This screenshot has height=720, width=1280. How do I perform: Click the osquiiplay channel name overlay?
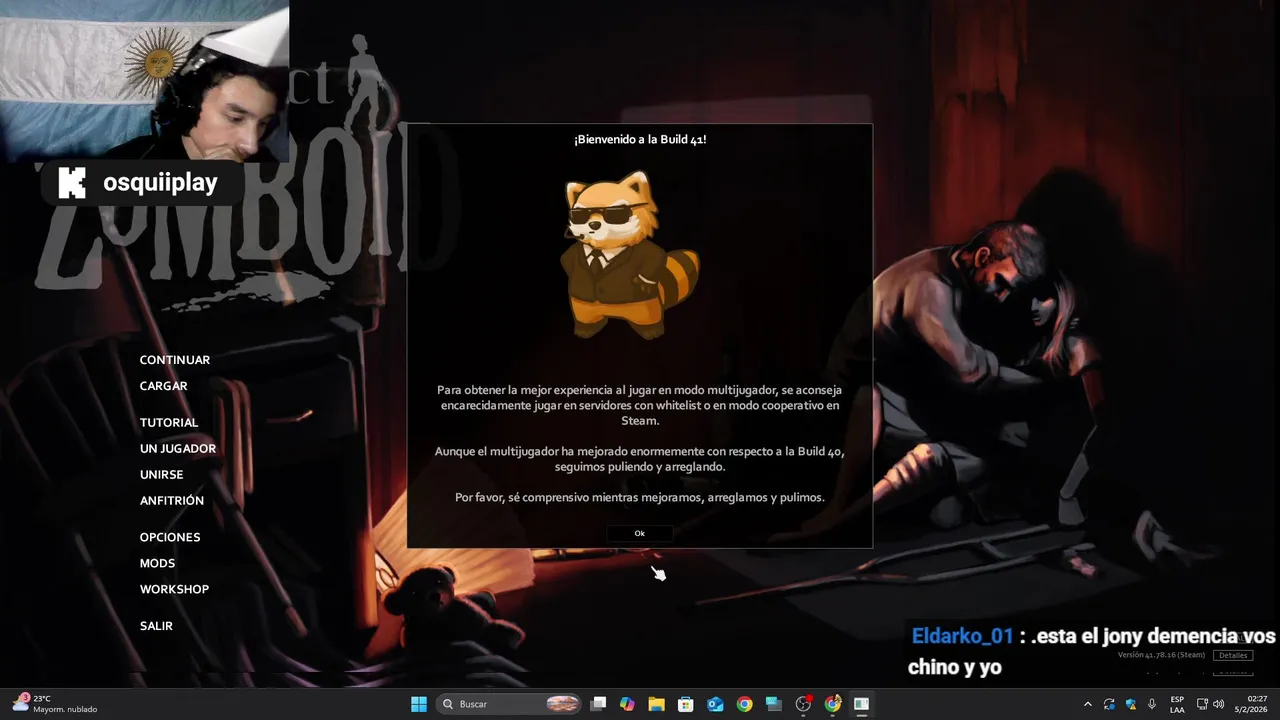(160, 183)
